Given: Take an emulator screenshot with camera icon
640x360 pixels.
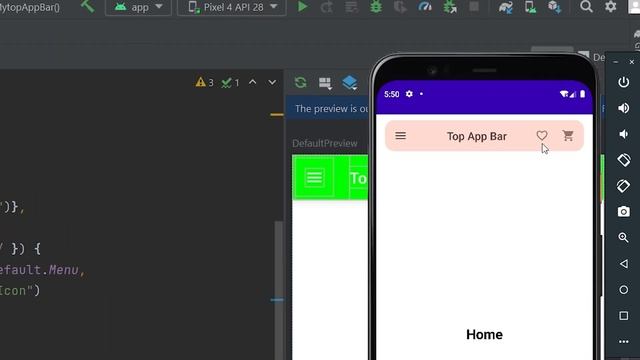Looking at the screenshot, I should tap(623, 212).
